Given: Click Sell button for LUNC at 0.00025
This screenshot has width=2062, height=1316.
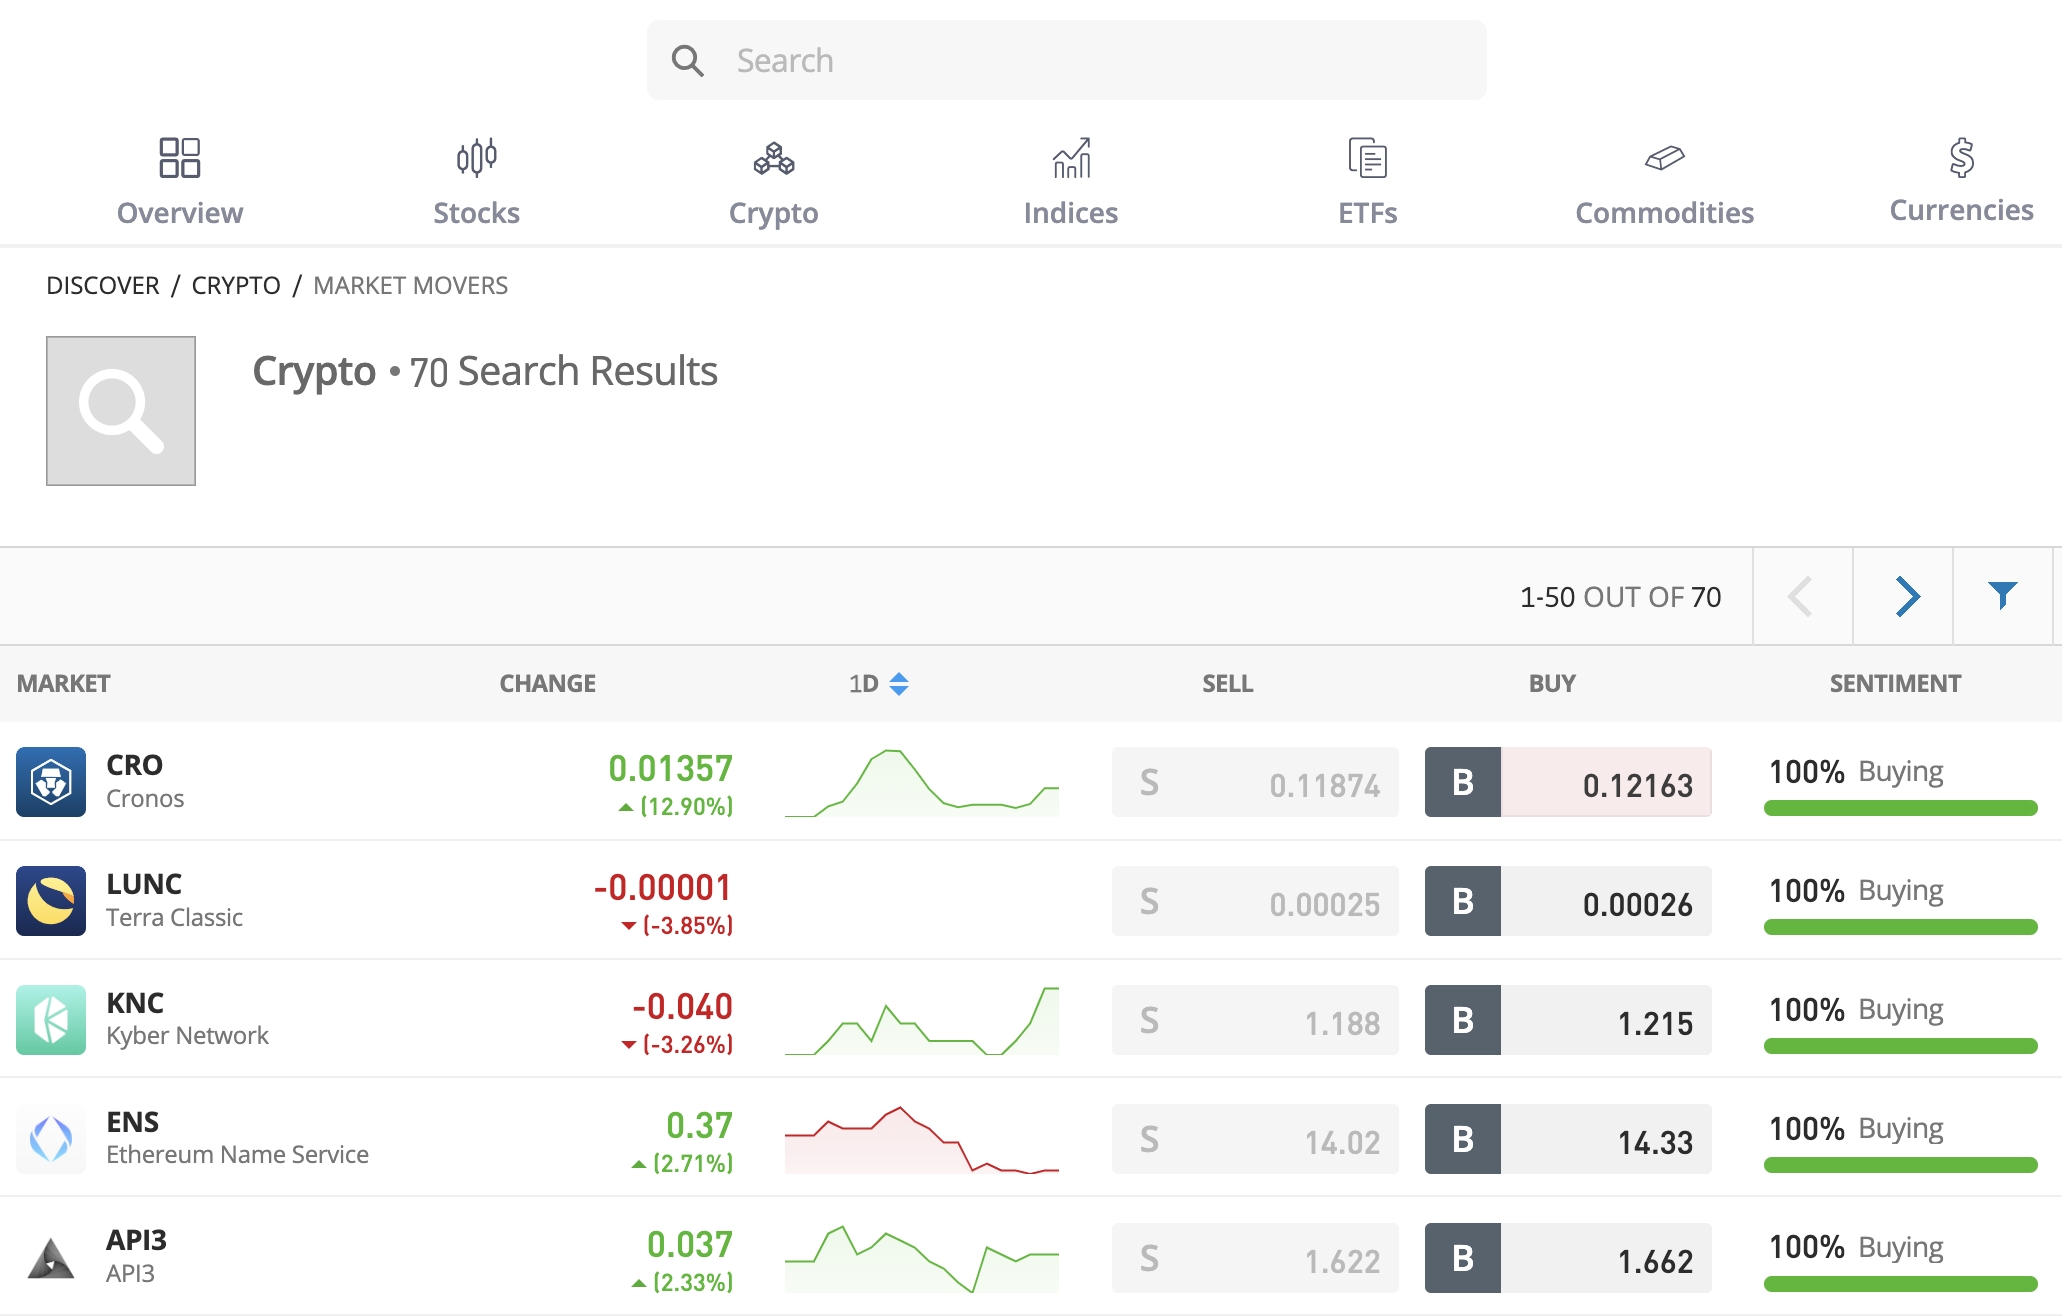Looking at the screenshot, I should click(1255, 901).
